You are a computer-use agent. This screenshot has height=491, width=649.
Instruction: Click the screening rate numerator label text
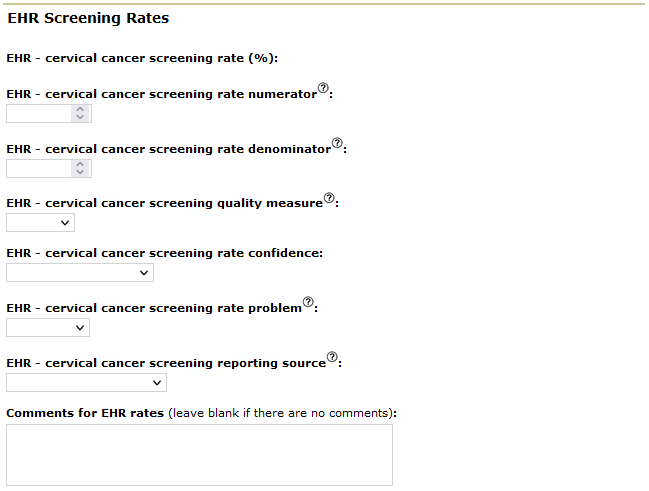coord(160,94)
